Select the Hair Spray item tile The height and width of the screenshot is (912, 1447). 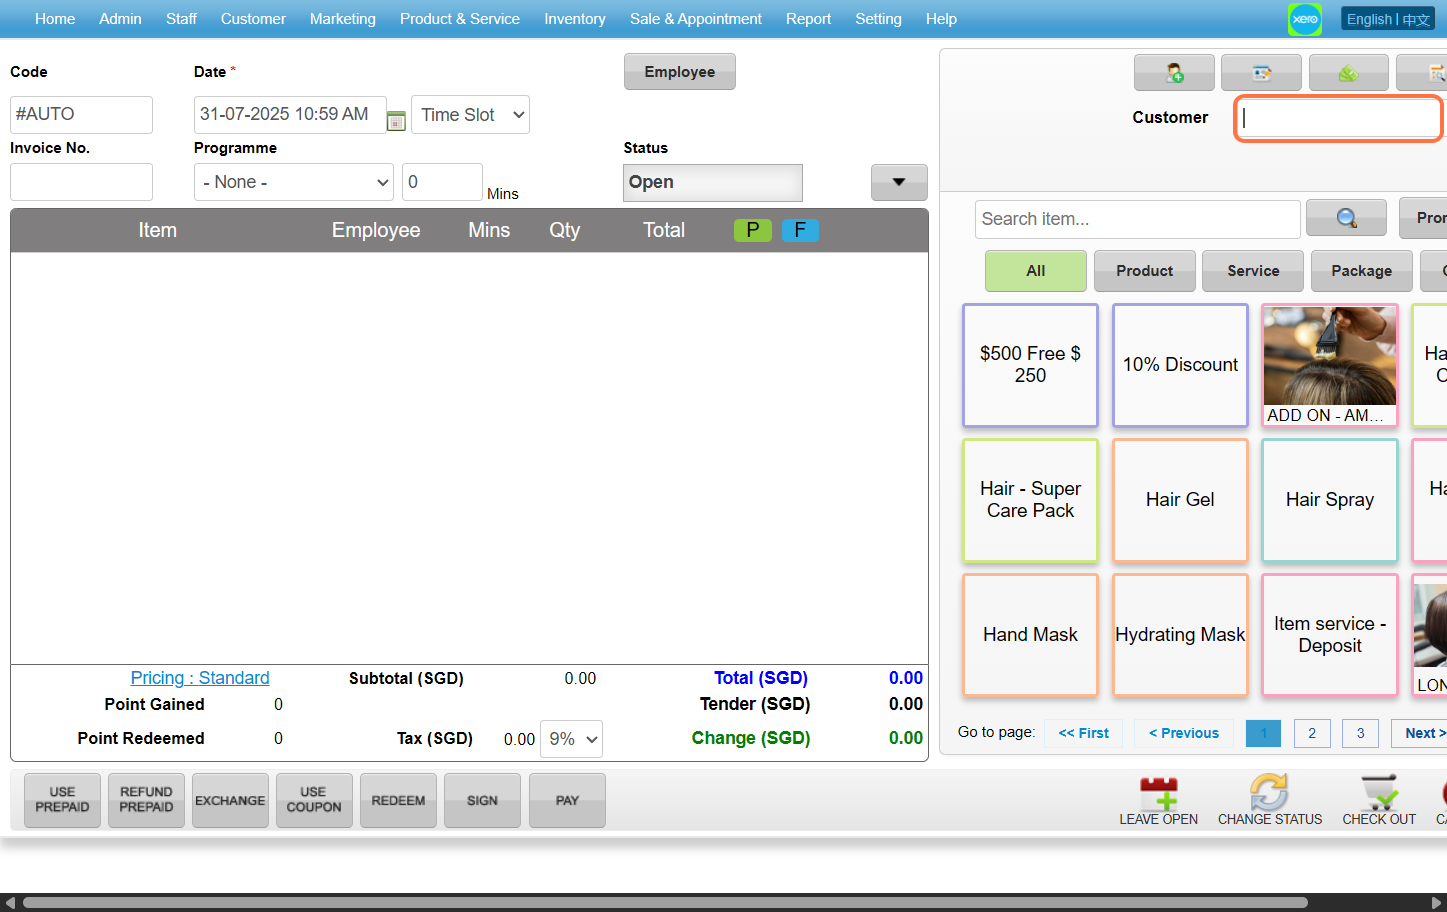1329,500
